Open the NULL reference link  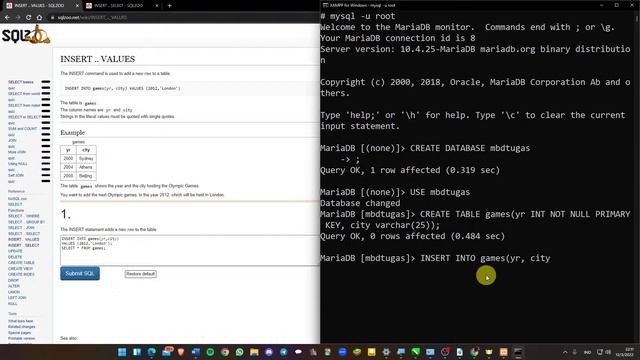click(x=13, y=304)
